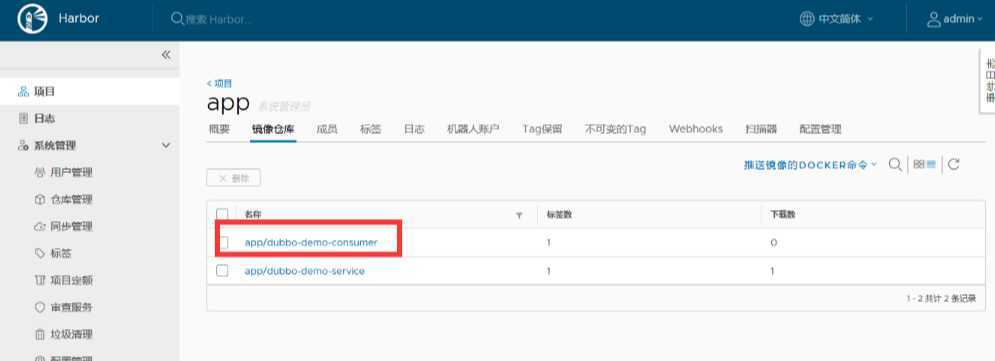This screenshot has height=361, width=995.
Task: Click the admin user avatar icon
Action: click(933, 19)
